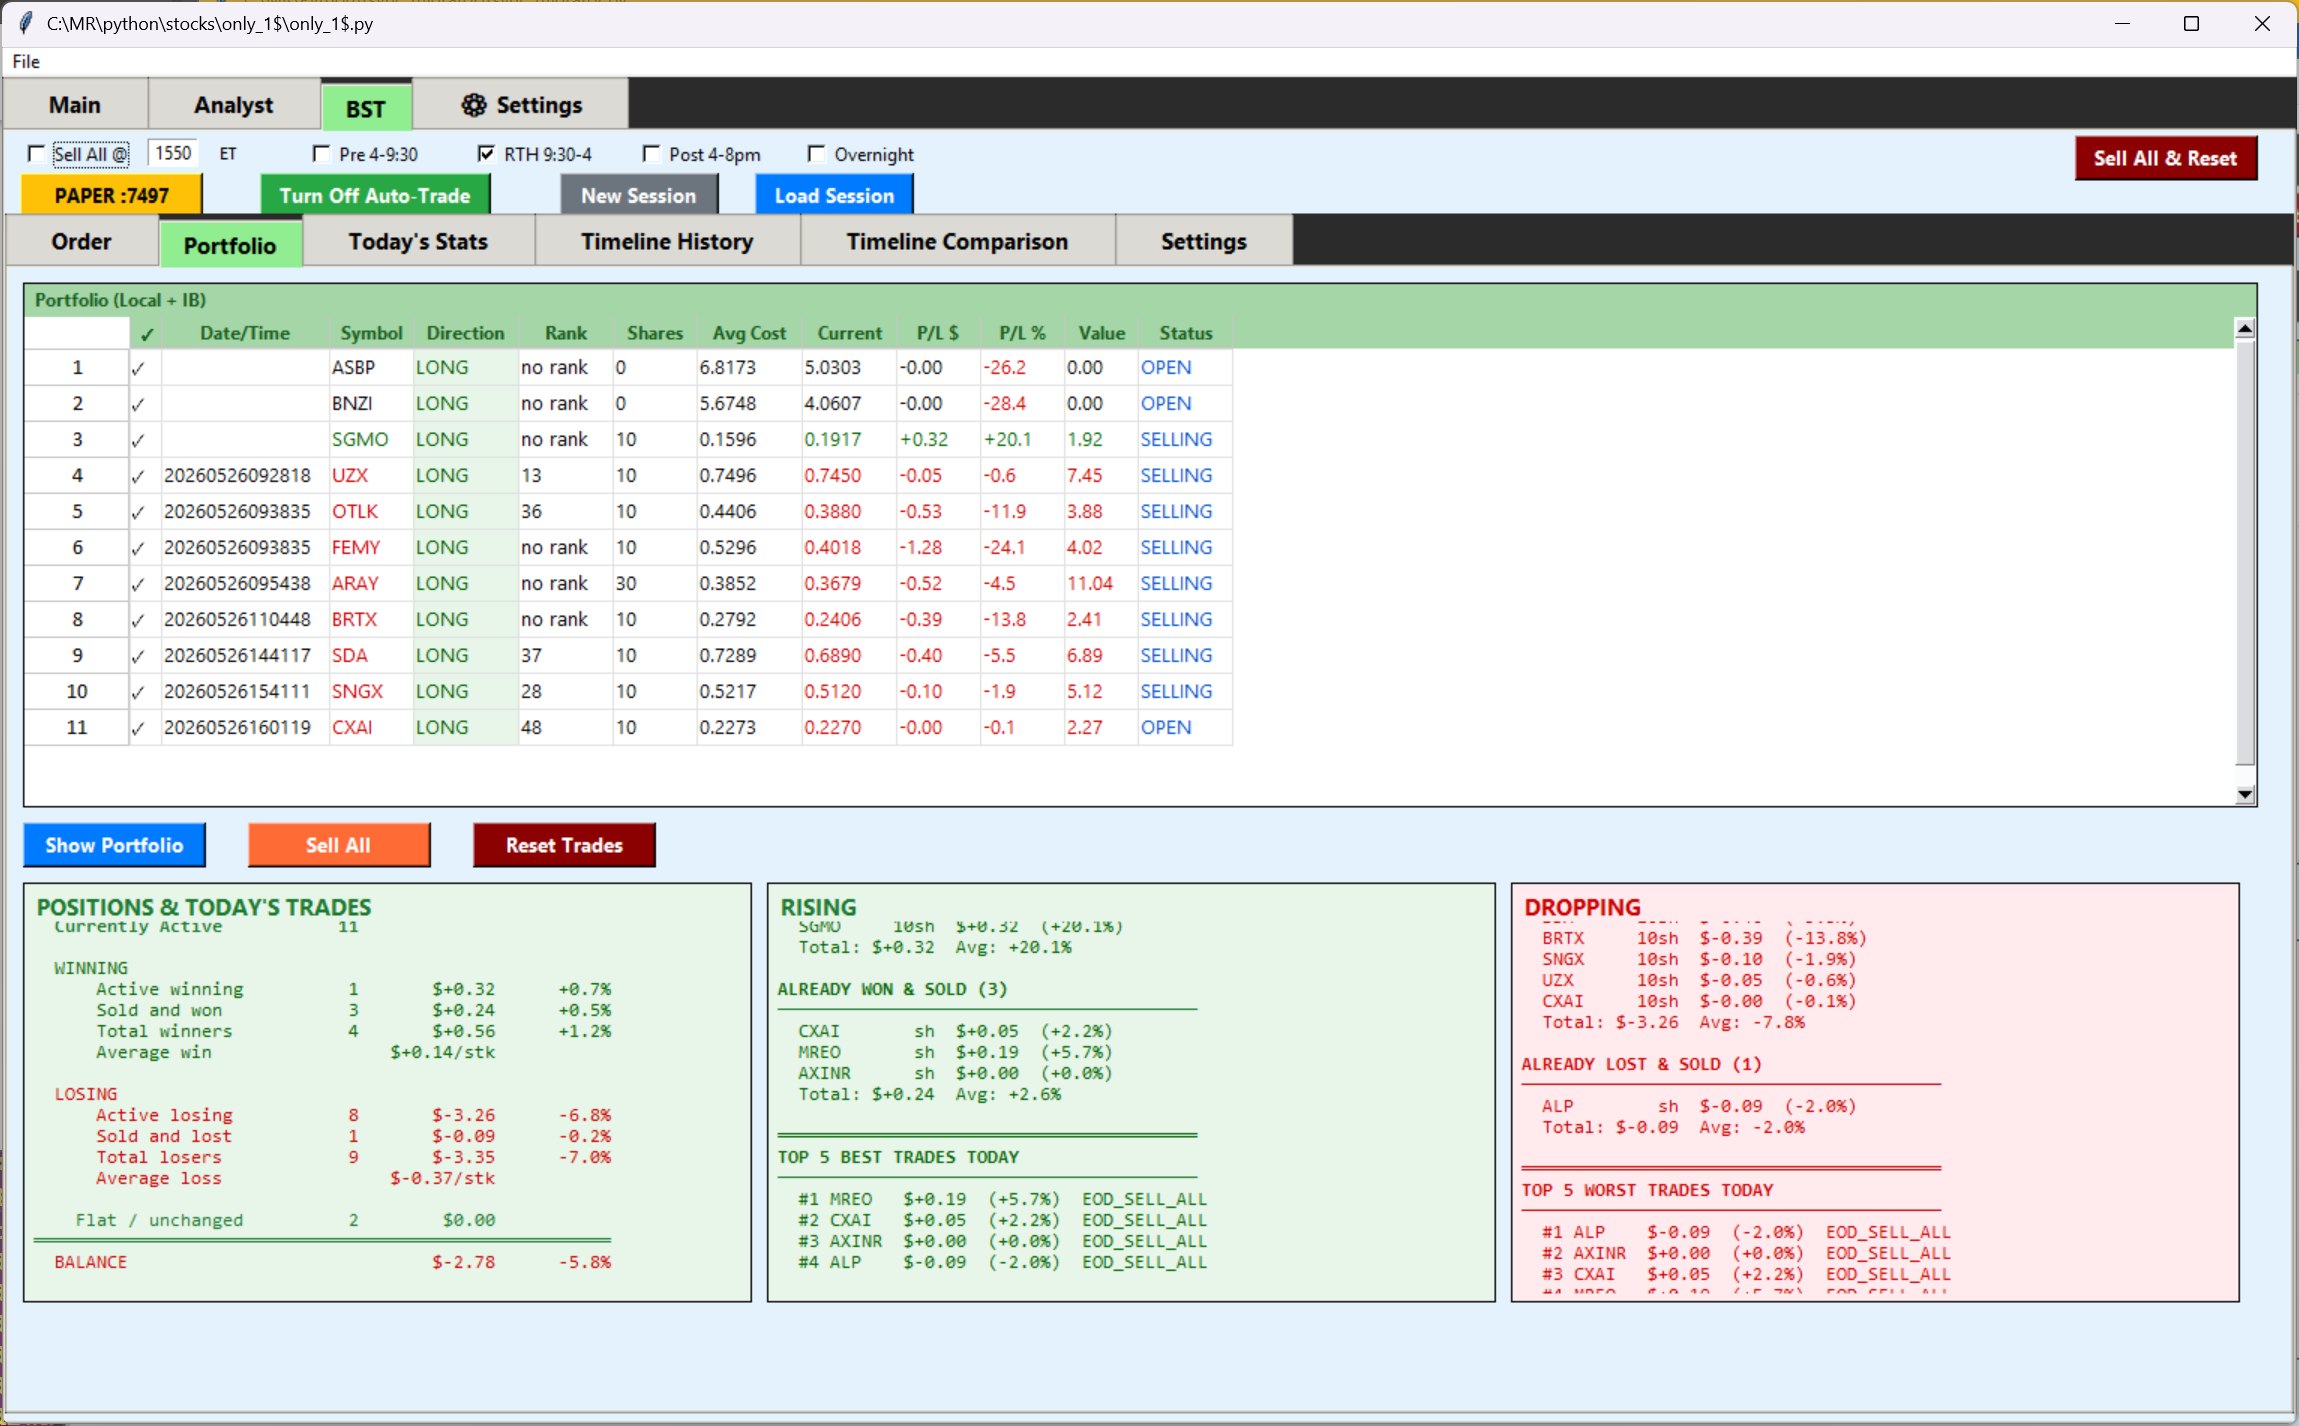Enable the Post 4-8pm checkbox
Viewport: 2299px width, 1426px height.
(652, 154)
